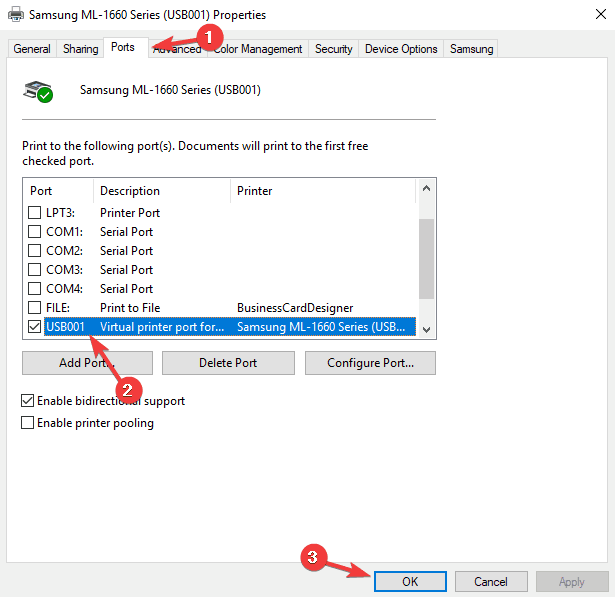This screenshot has height=597, width=615.
Task: Check the COM3: port checkbox
Action: pyautogui.click(x=35, y=269)
